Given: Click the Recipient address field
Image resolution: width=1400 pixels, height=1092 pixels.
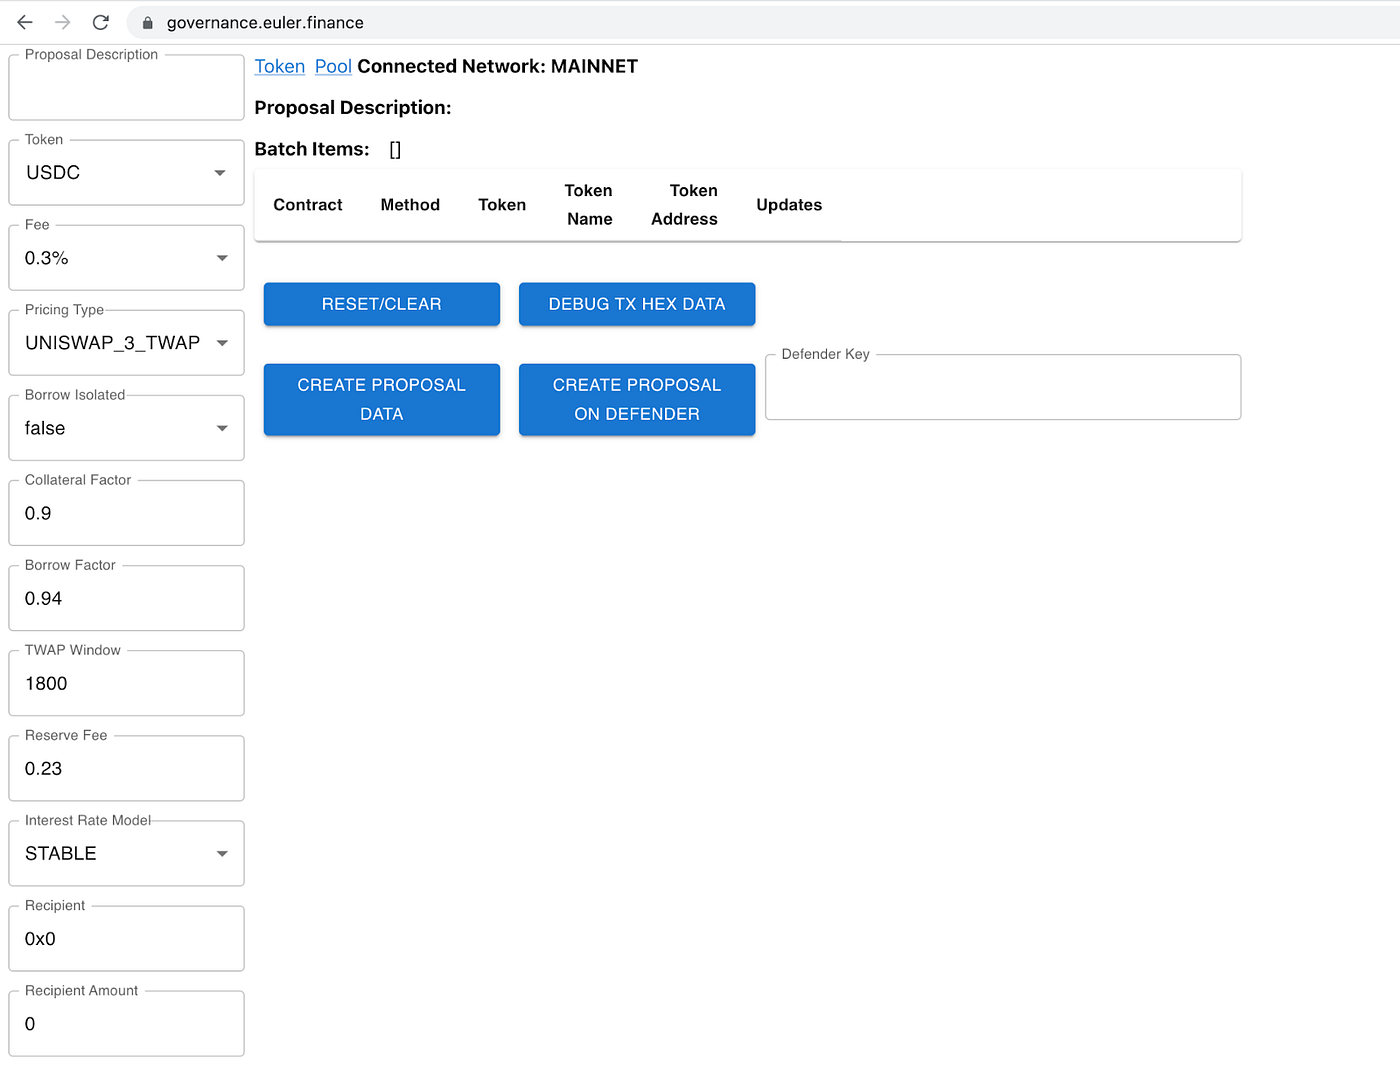Looking at the screenshot, I should click(126, 938).
